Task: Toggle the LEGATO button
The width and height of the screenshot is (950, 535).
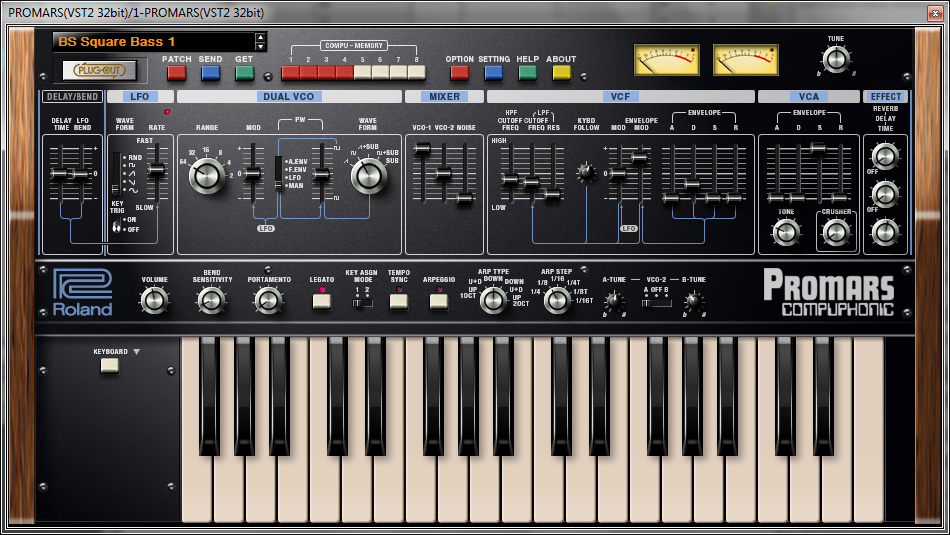Action: pyautogui.click(x=322, y=302)
